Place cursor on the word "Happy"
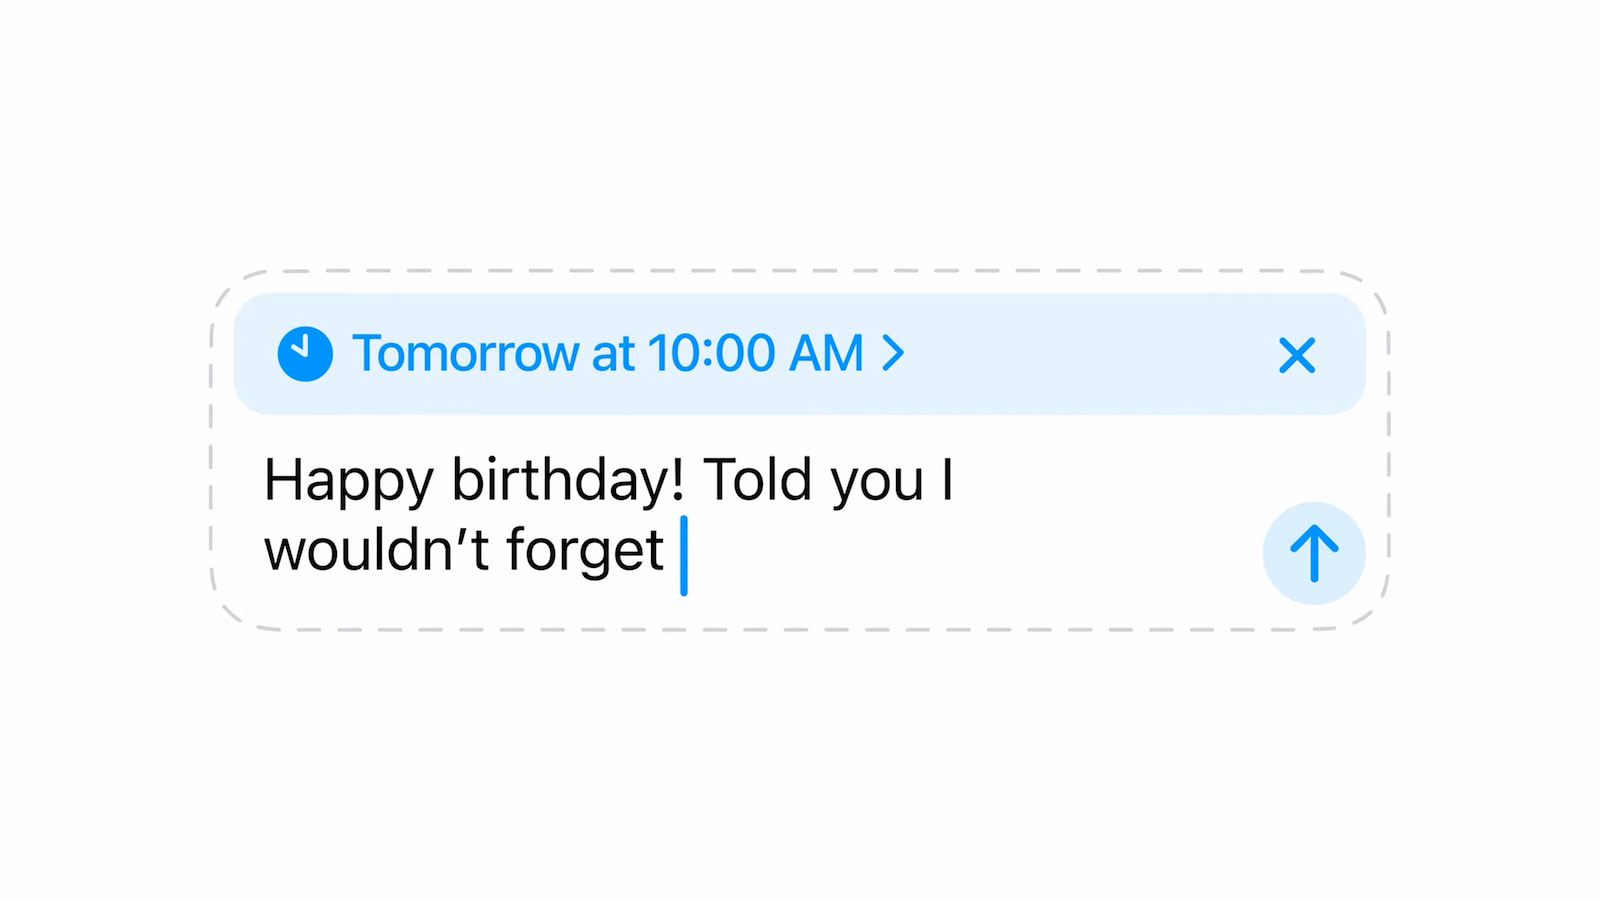1600x900 pixels. pyautogui.click(x=348, y=481)
